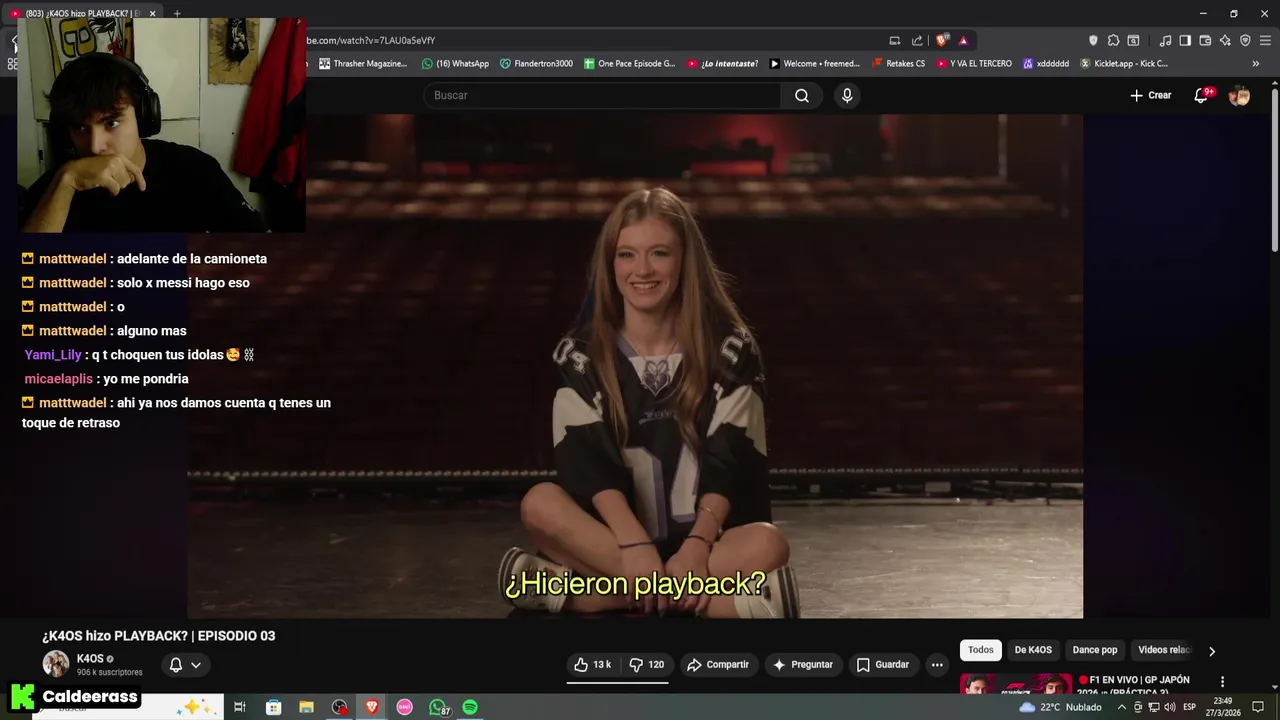The height and width of the screenshot is (720, 1280).
Task: Select the Dance pop filter chip
Action: pyautogui.click(x=1095, y=650)
